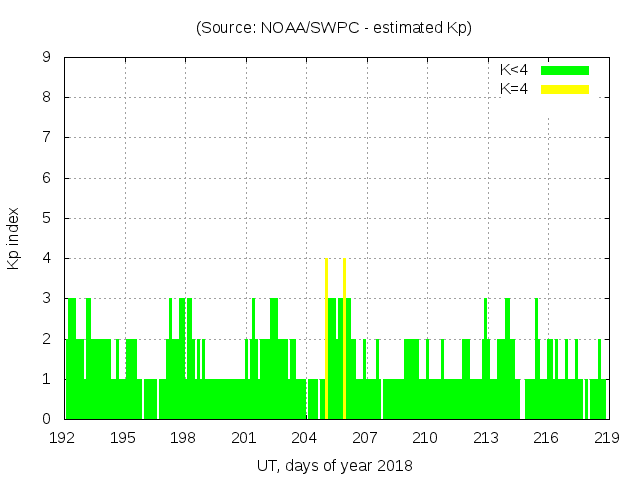Click the x-axis tick label 198
This screenshot has width=640, height=480.
click(184, 437)
